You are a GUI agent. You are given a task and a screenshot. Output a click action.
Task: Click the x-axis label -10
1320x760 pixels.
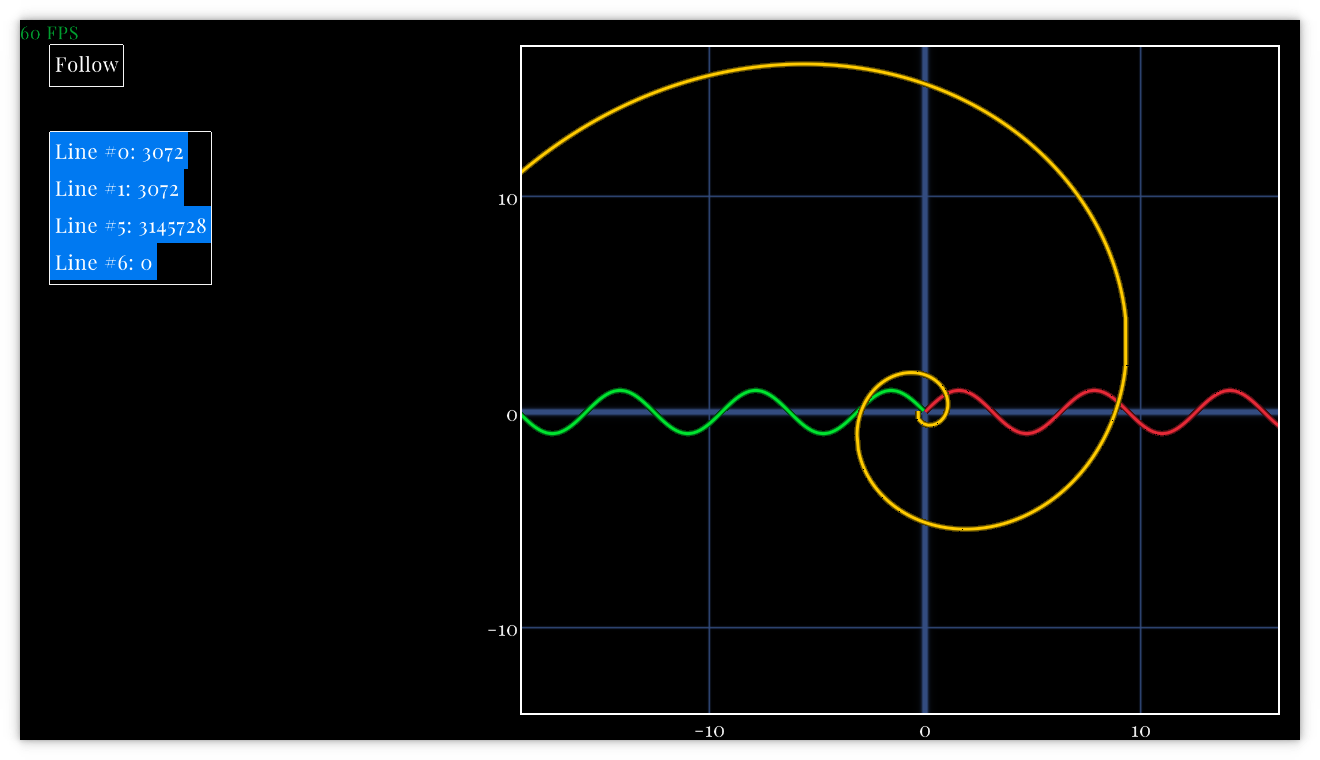click(709, 731)
